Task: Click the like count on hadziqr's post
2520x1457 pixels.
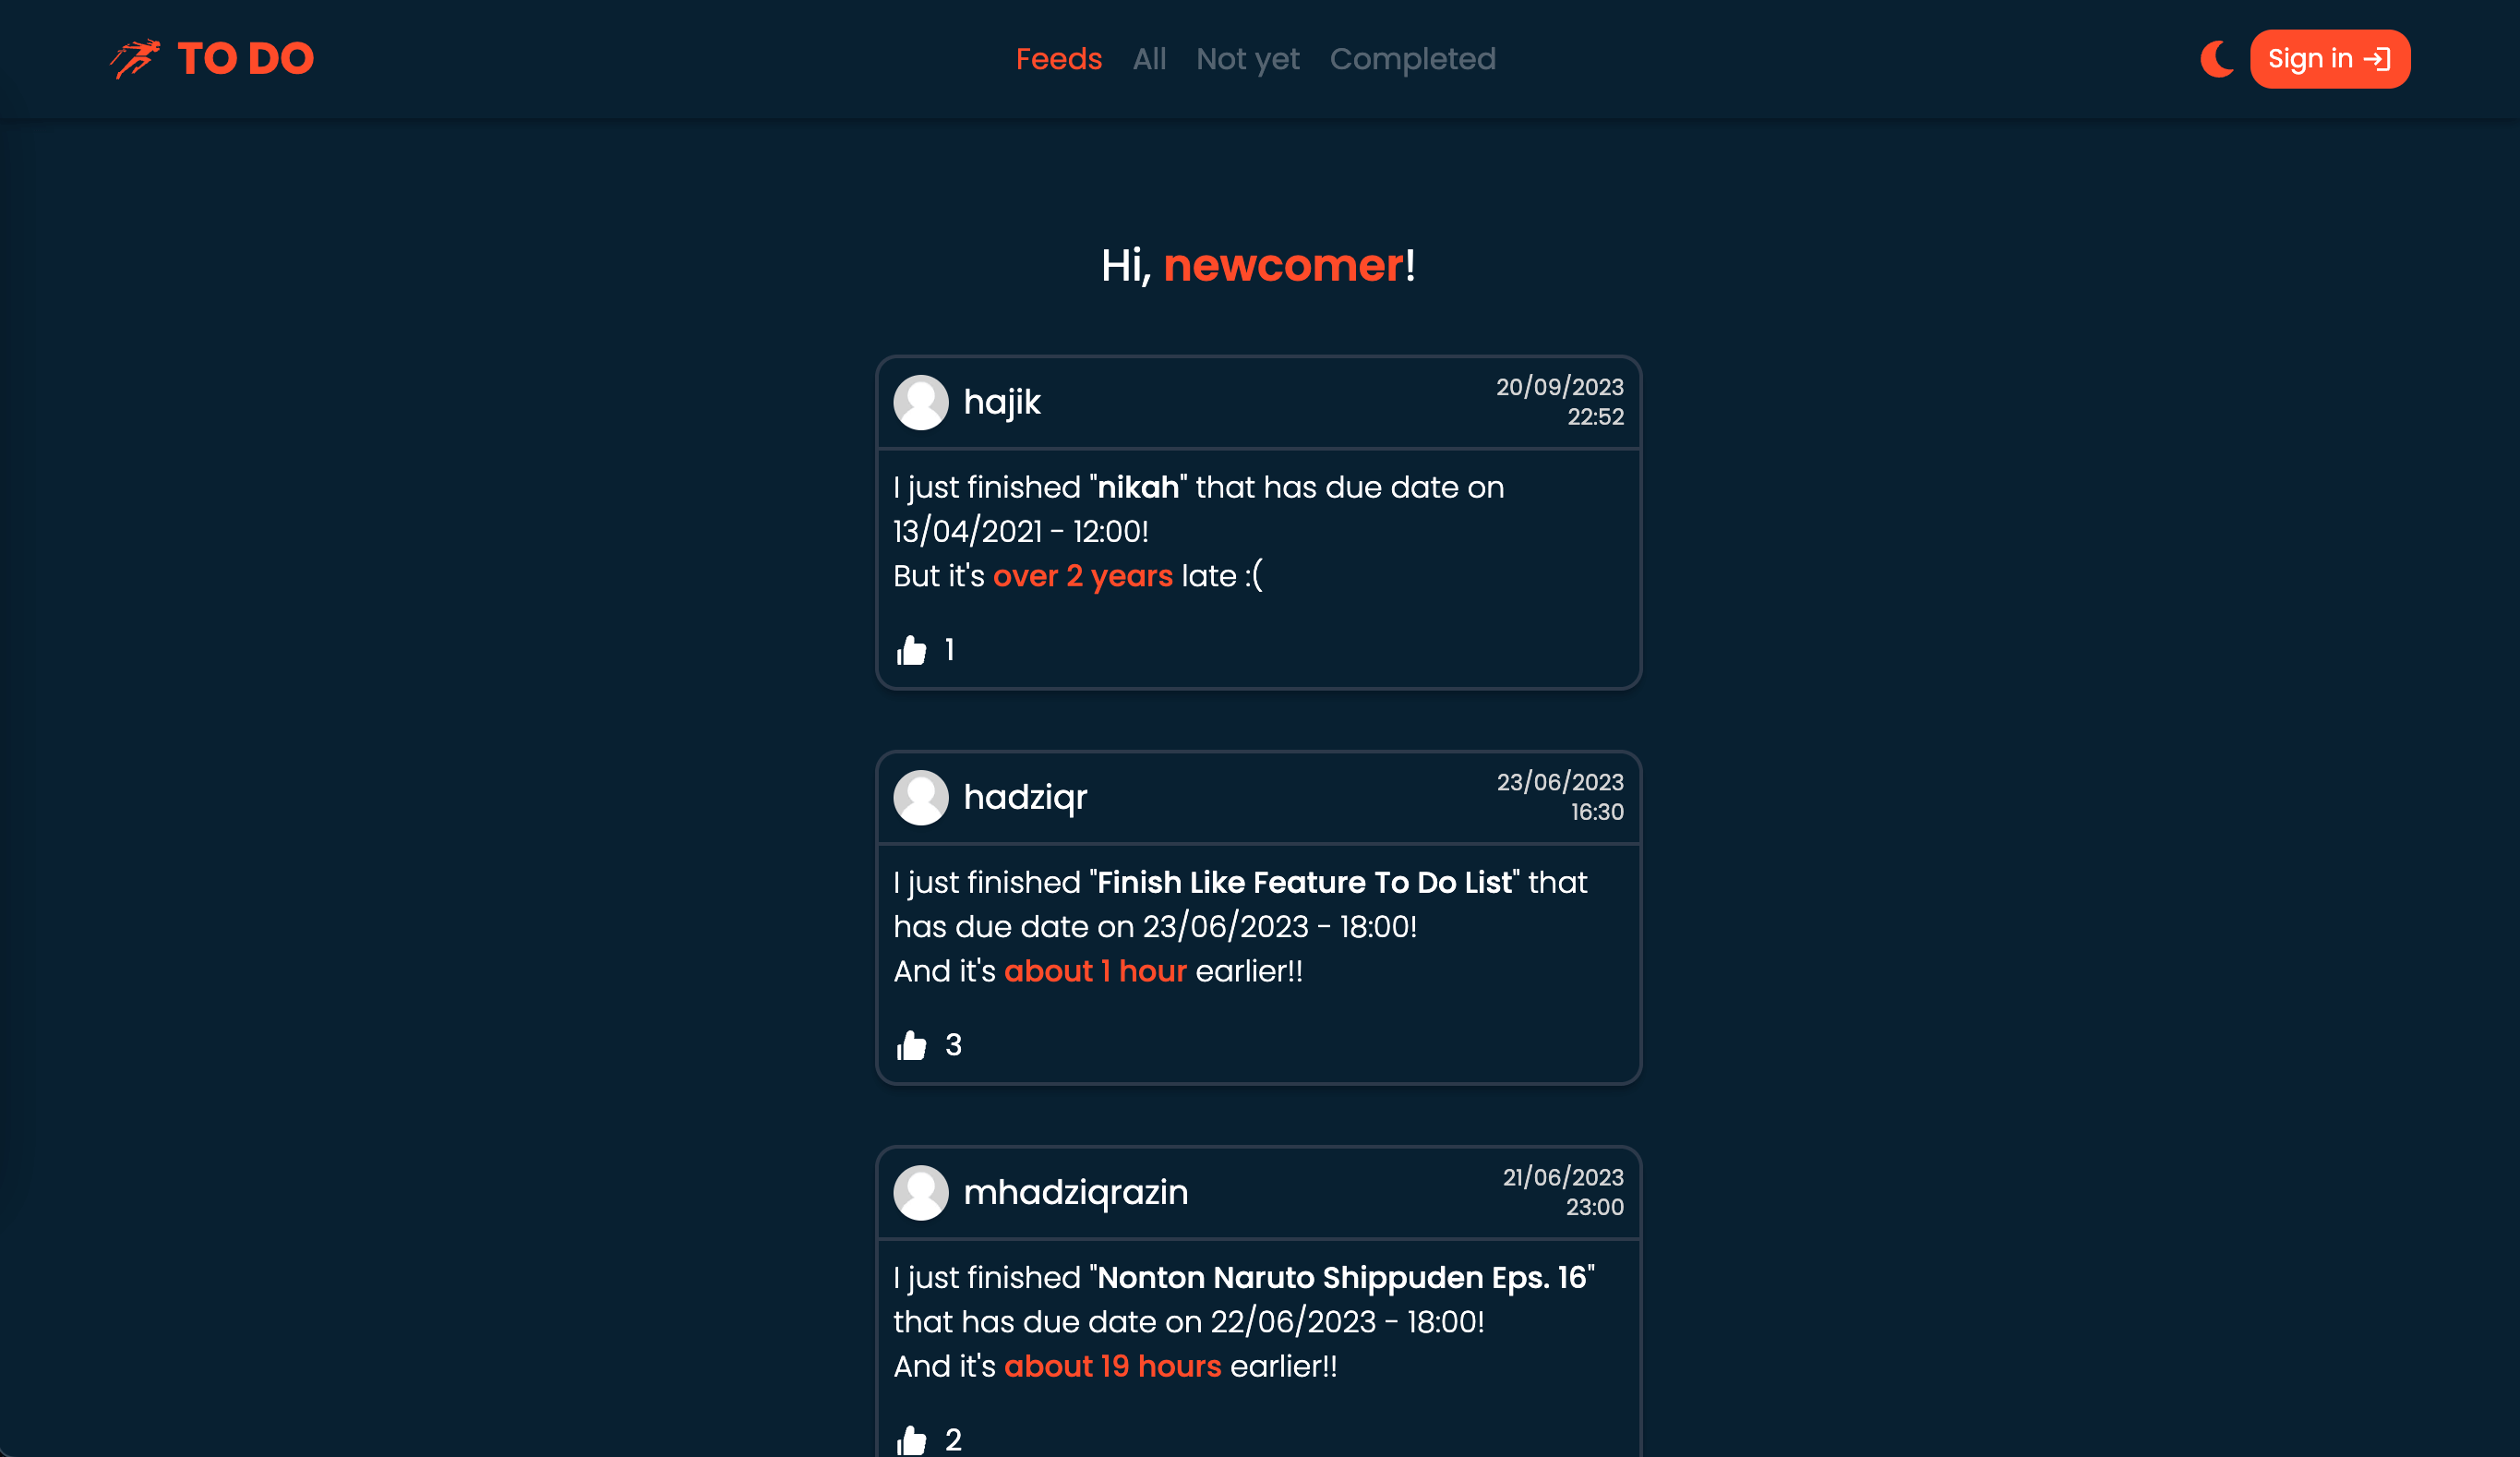Action: 953,1045
